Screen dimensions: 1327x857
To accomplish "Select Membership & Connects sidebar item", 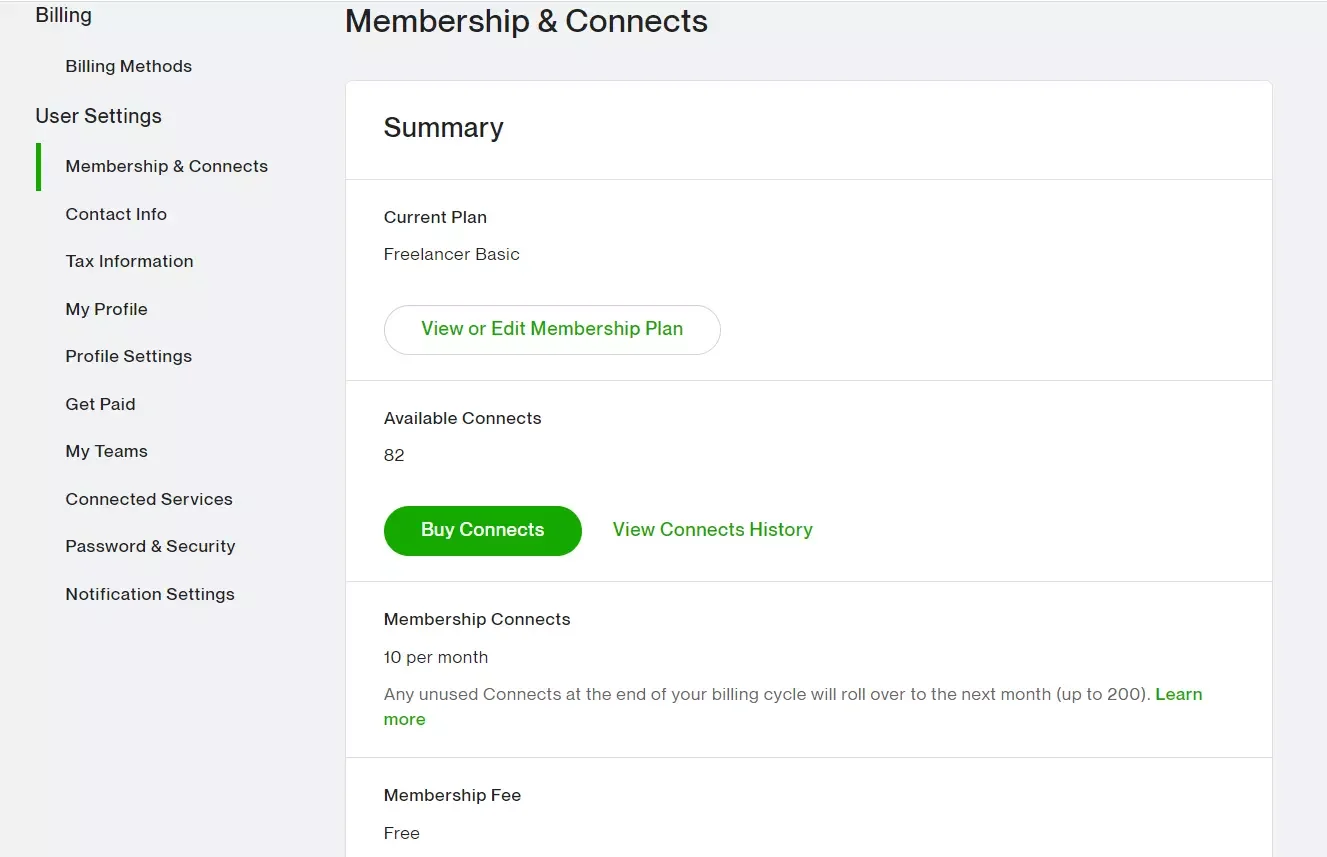I will 166,166.
